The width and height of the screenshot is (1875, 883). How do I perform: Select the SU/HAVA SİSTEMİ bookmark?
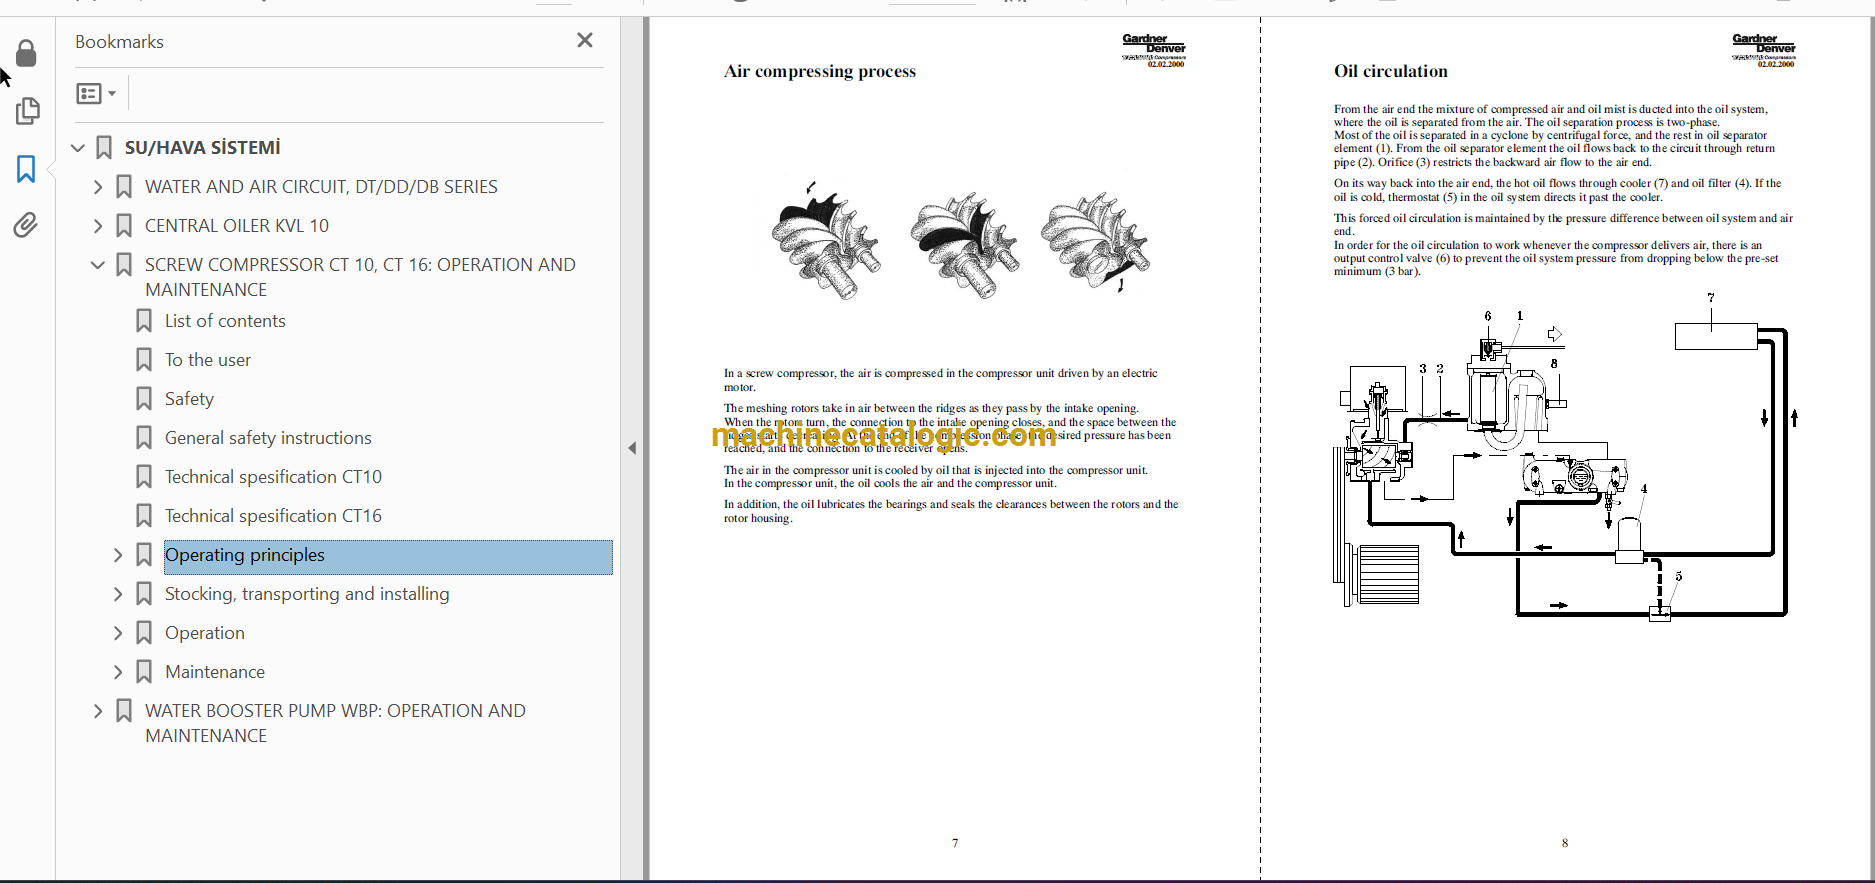(202, 148)
